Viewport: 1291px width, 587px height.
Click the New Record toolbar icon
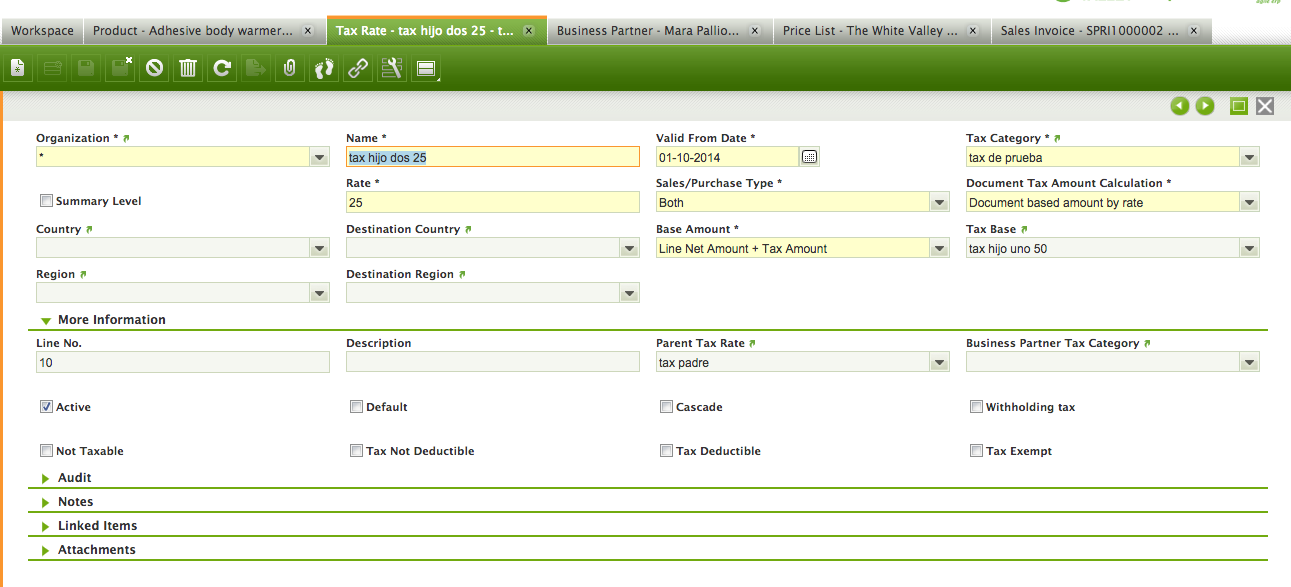pos(17,69)
